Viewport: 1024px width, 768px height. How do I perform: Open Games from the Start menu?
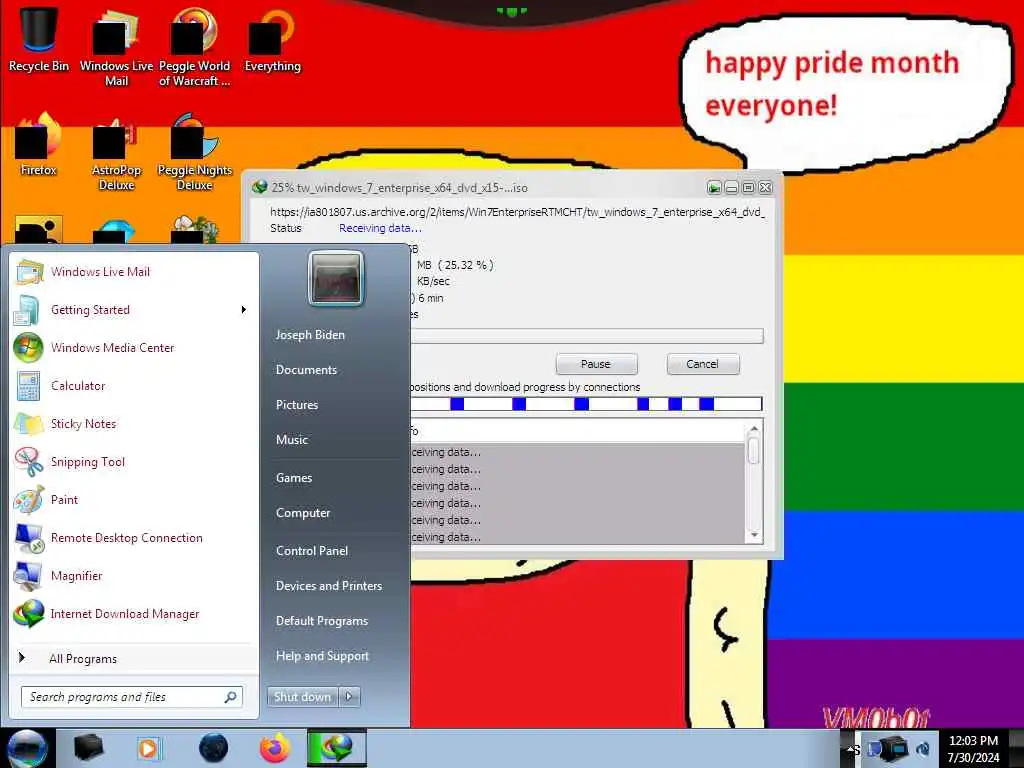click(294, 478)
